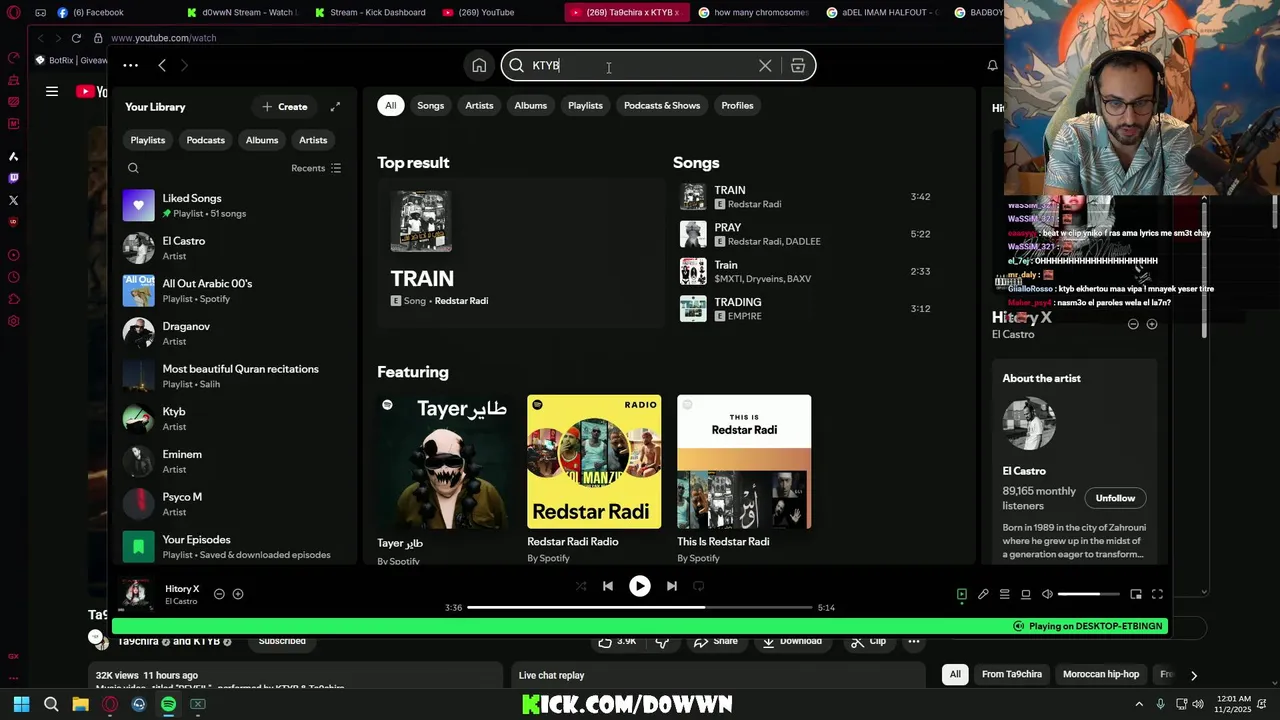Open Your Episodes in library

pos(234,547)
